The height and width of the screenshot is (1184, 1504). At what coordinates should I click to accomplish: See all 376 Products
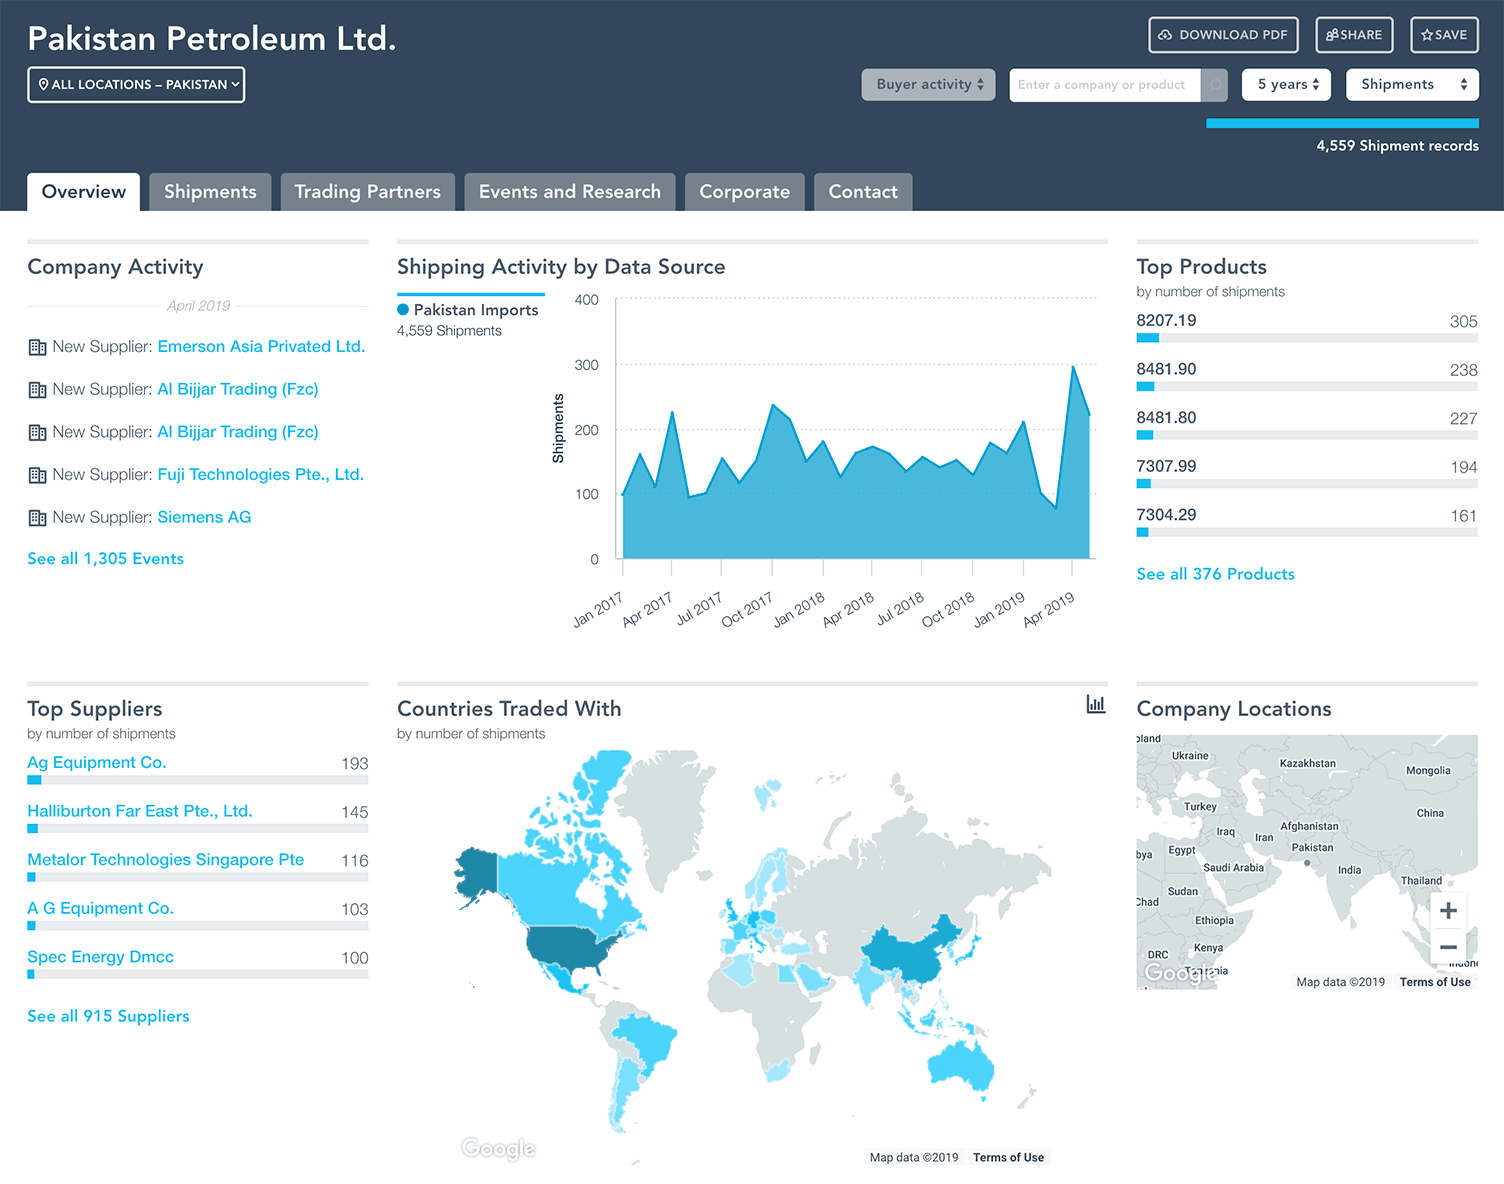tap(1215, 574)
